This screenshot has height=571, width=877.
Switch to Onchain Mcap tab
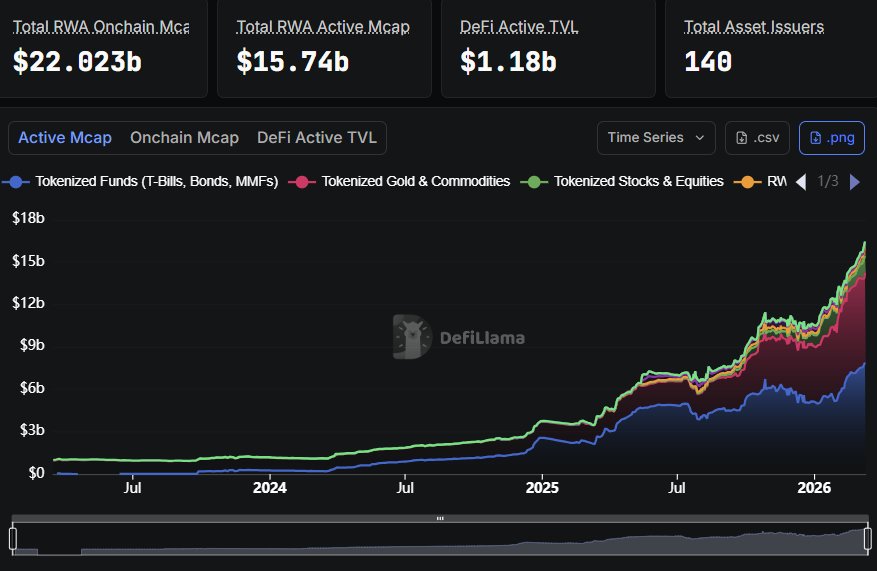[184, 138]
